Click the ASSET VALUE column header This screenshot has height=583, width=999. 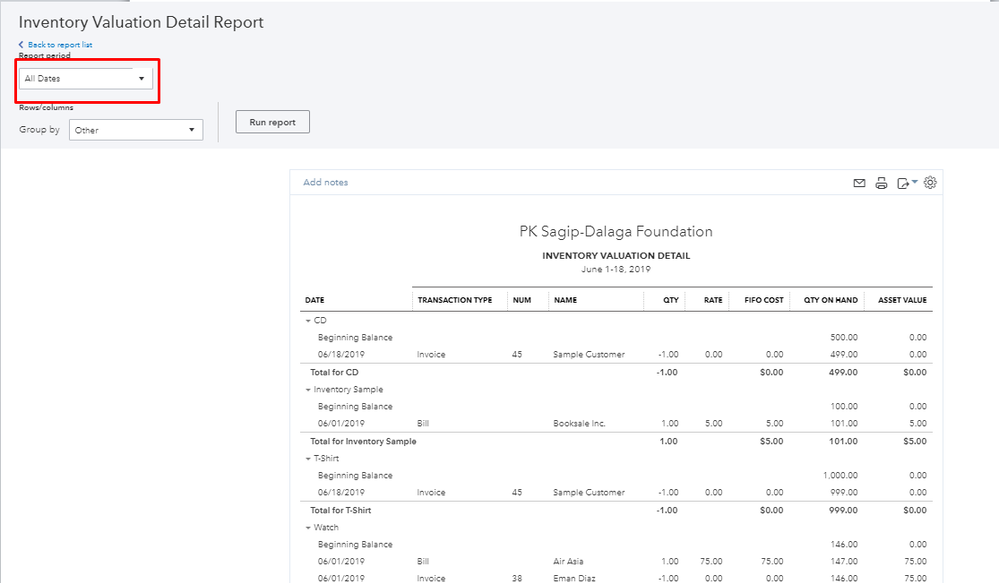click(902, 300)
